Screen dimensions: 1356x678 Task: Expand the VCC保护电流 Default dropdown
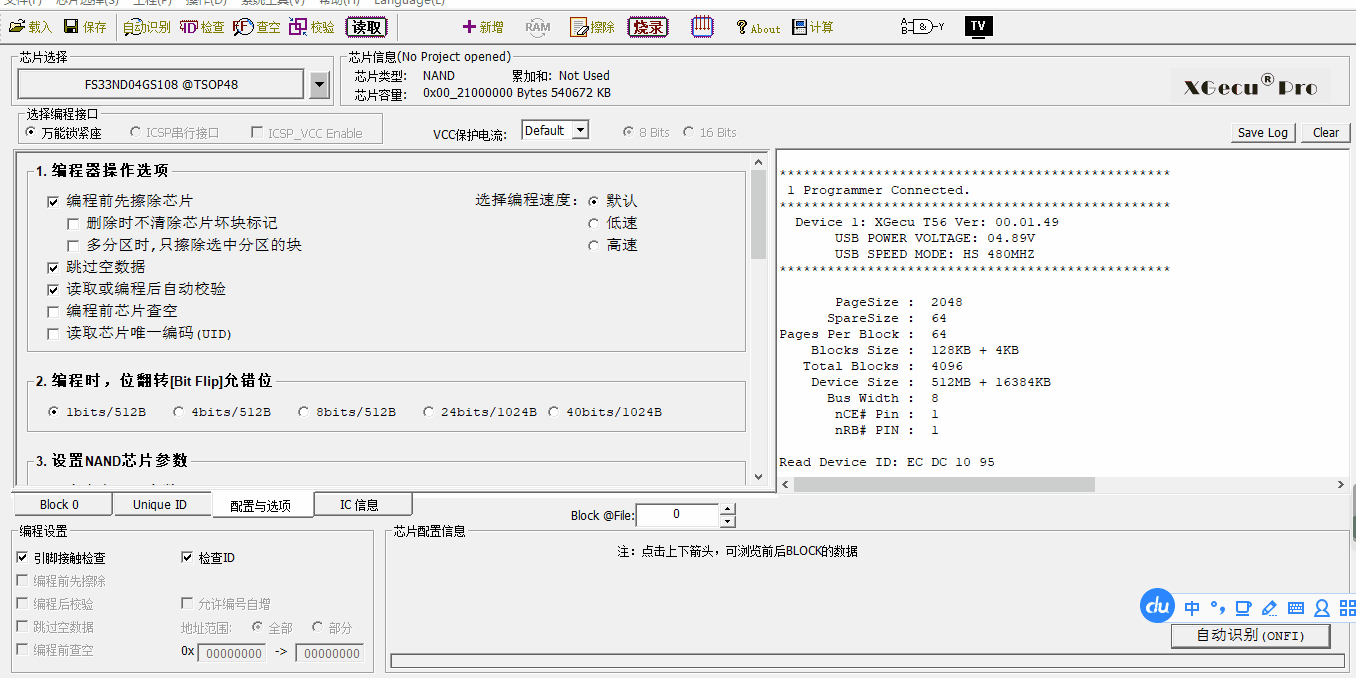click(580, 130)
